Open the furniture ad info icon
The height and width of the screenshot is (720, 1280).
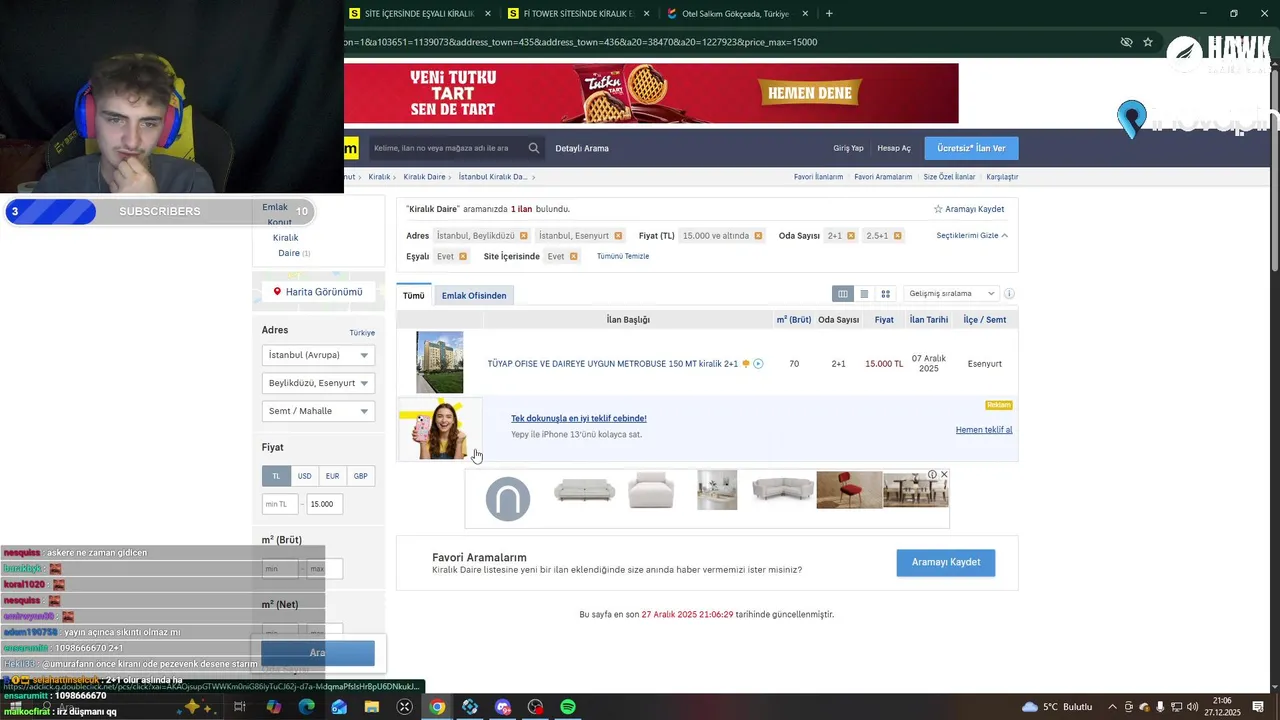pos(932,475)
